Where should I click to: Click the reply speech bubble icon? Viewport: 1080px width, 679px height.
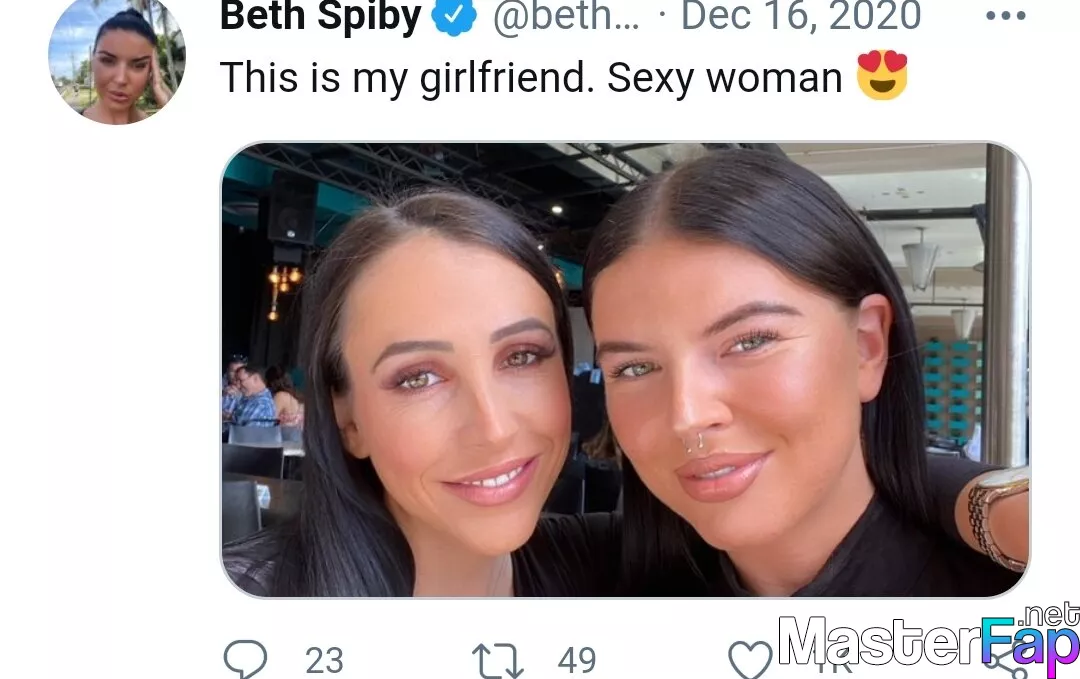[245, 658]
